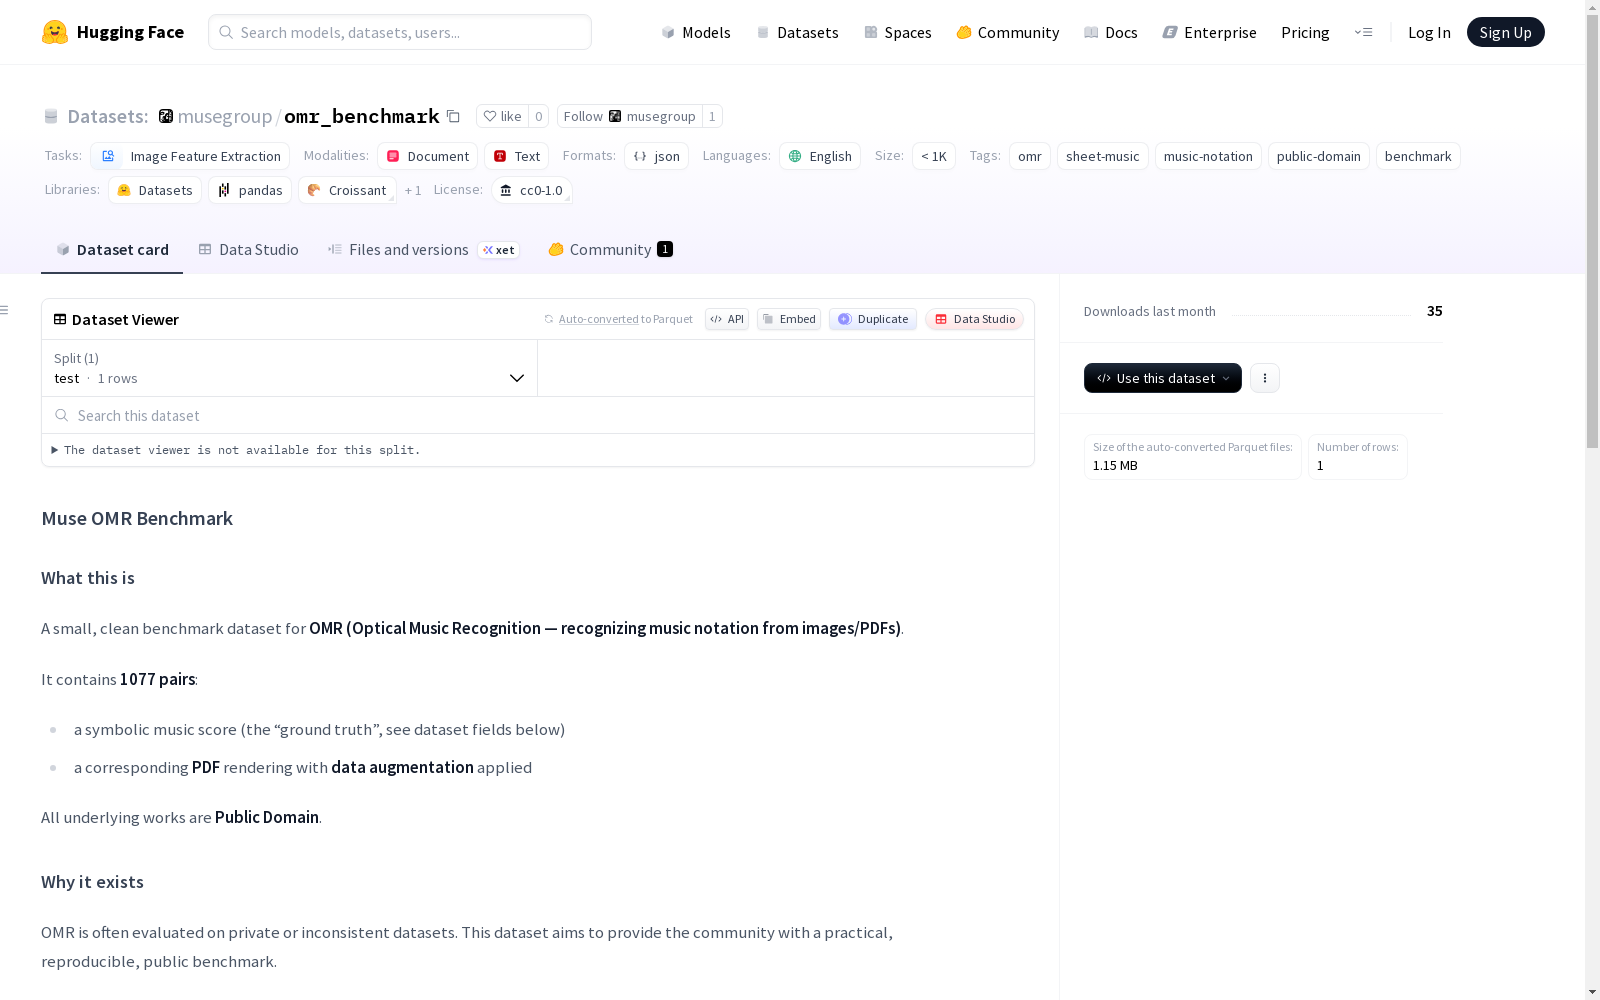The height and width of the screenshot is (1000, 1600).
Task: Switch to the Dataset card tab
Action: click(x=112, y=250)
